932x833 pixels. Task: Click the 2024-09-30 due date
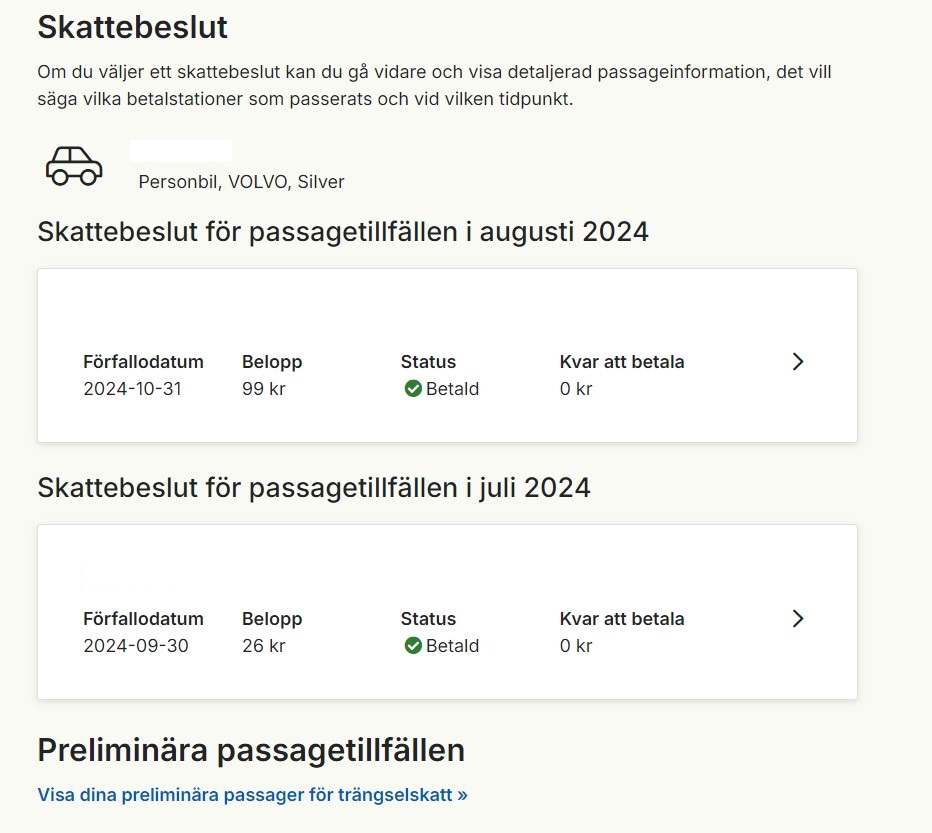pos(135,646)
